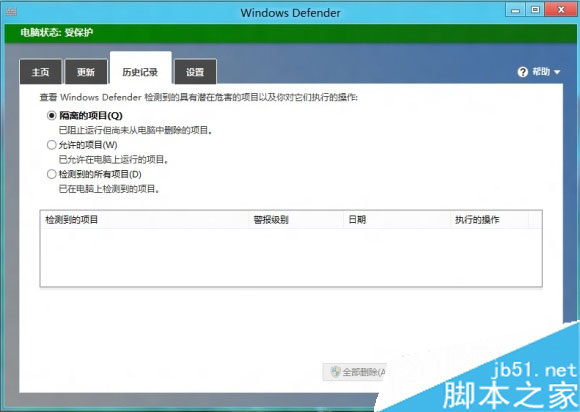
Task: Close the Windows Defender window
Action: 561,10
